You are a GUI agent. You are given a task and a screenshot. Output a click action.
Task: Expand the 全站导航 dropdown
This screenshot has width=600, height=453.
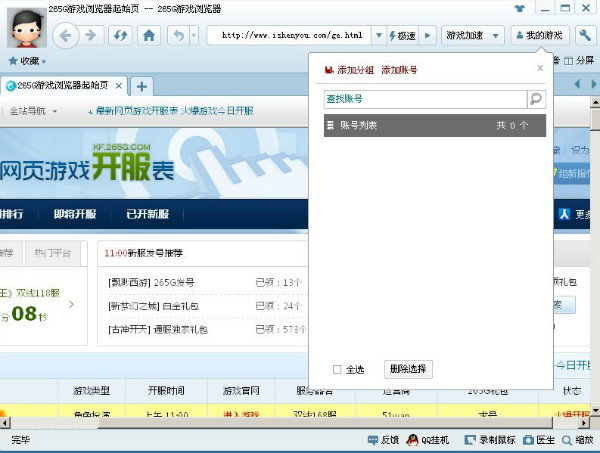click(x=33, y=111)
